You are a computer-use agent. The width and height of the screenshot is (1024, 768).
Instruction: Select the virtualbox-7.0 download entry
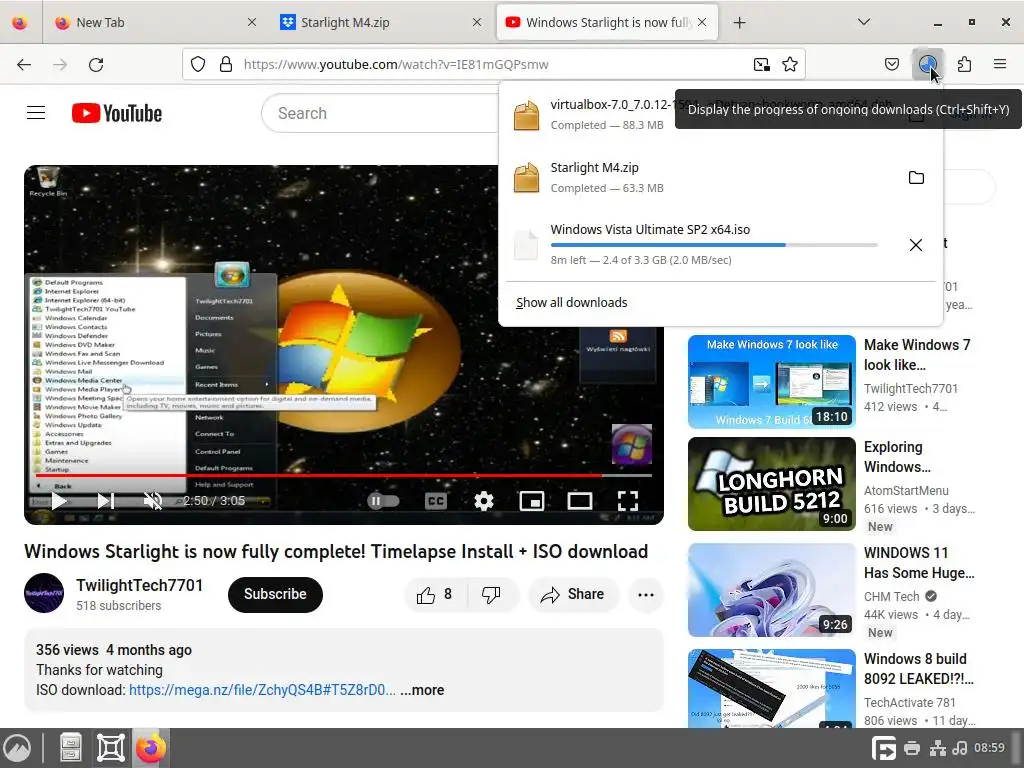point(720,114)
